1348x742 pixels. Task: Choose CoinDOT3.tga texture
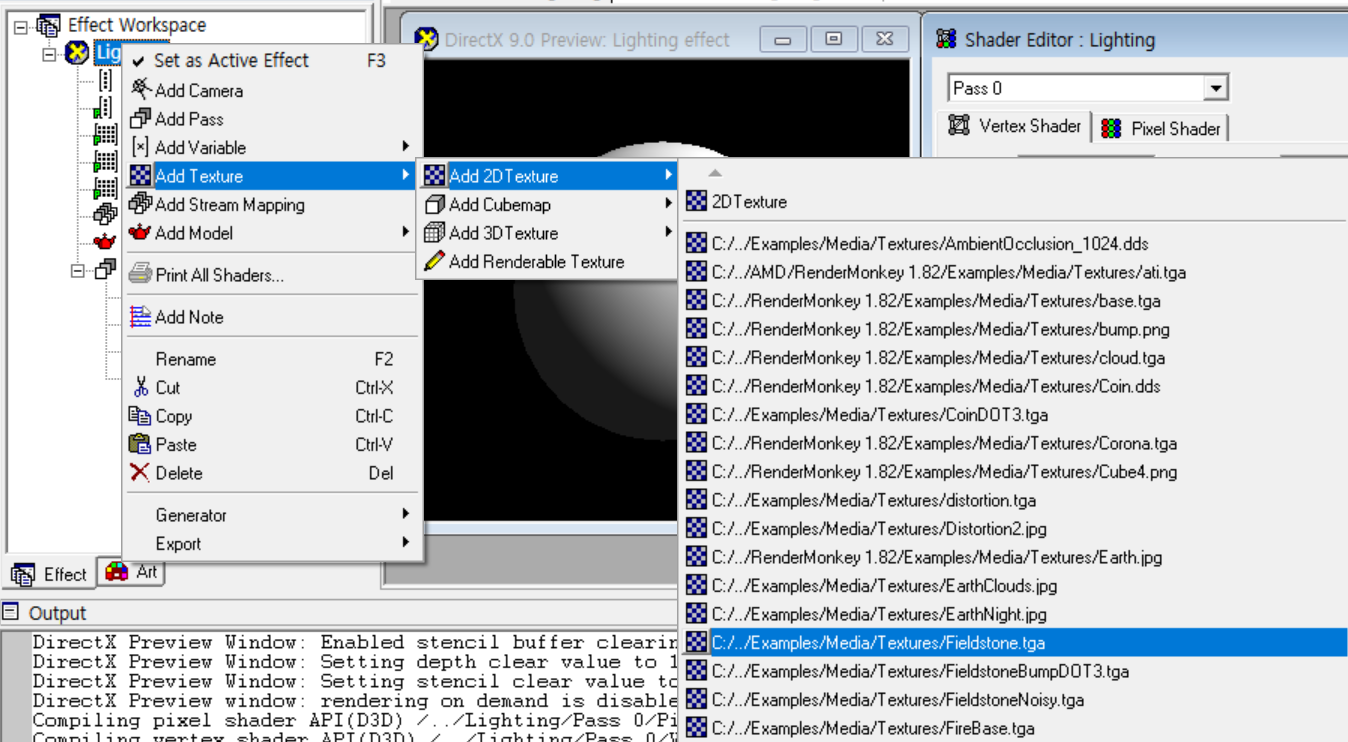coord(1014,414)
